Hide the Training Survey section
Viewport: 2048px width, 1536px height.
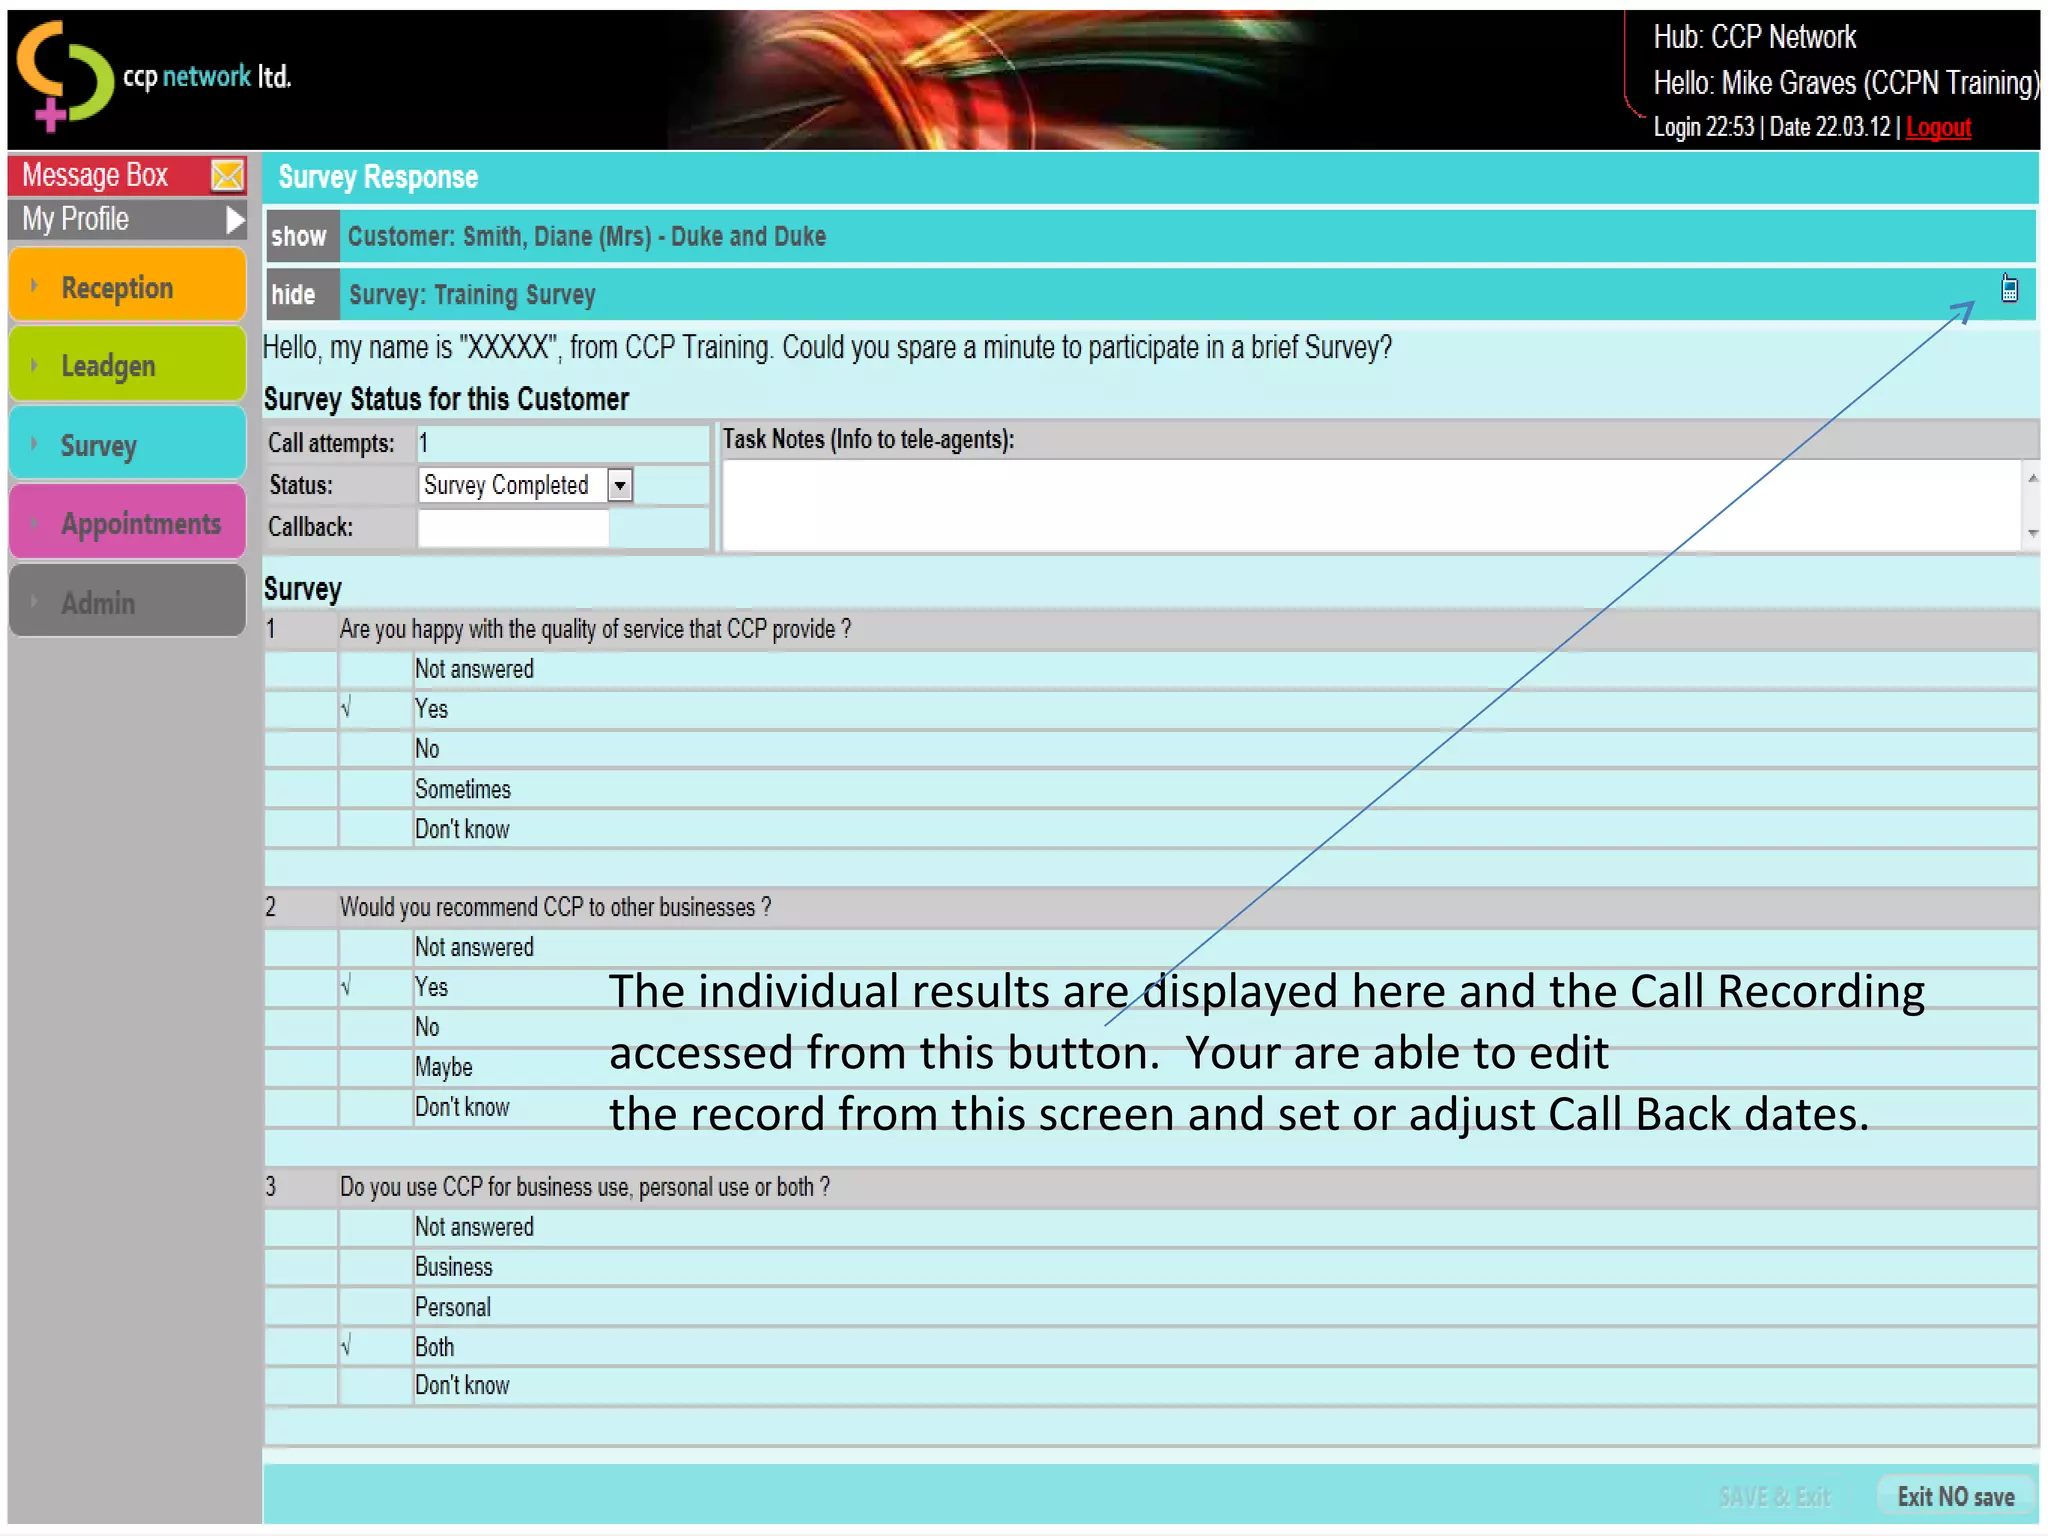tap(294, 295)
